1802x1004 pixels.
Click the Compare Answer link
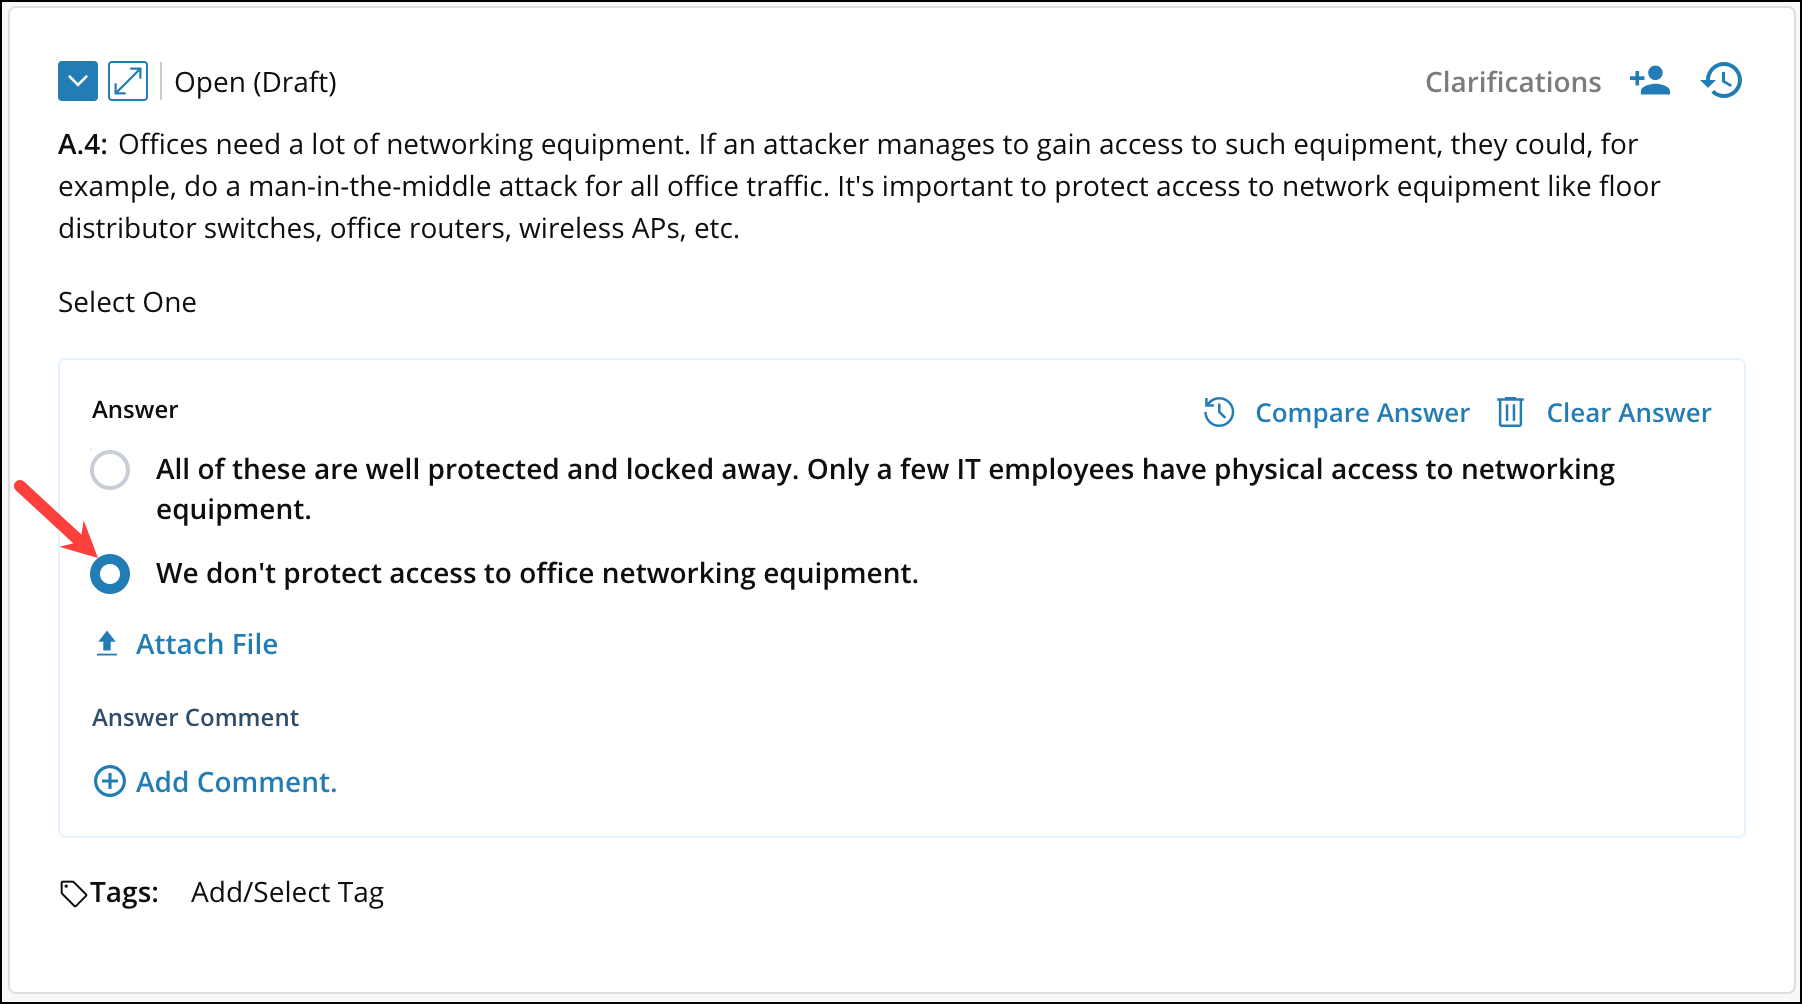[x=1362, y=413]
